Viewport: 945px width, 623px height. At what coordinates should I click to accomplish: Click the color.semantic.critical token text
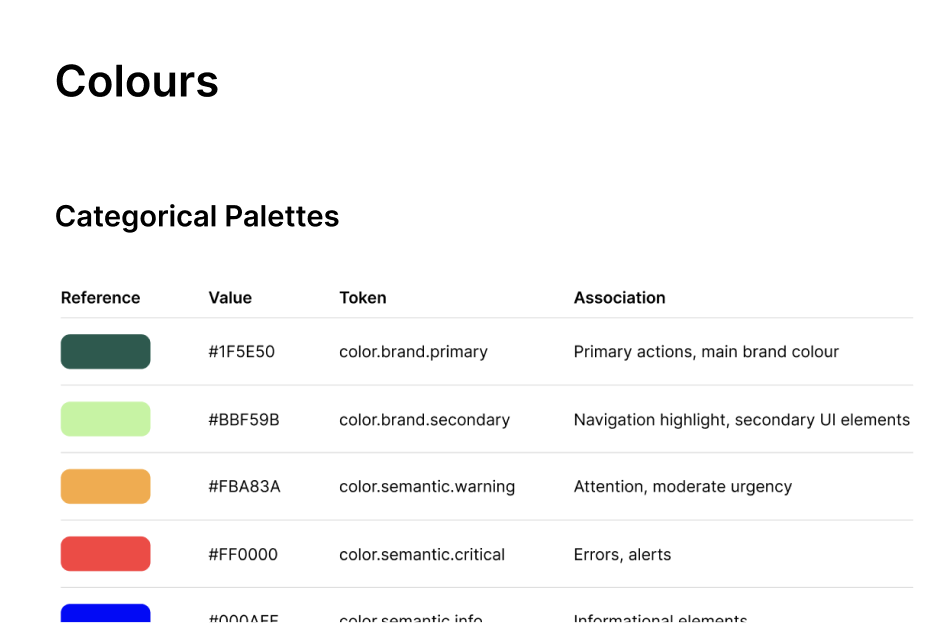coord(422,555)
